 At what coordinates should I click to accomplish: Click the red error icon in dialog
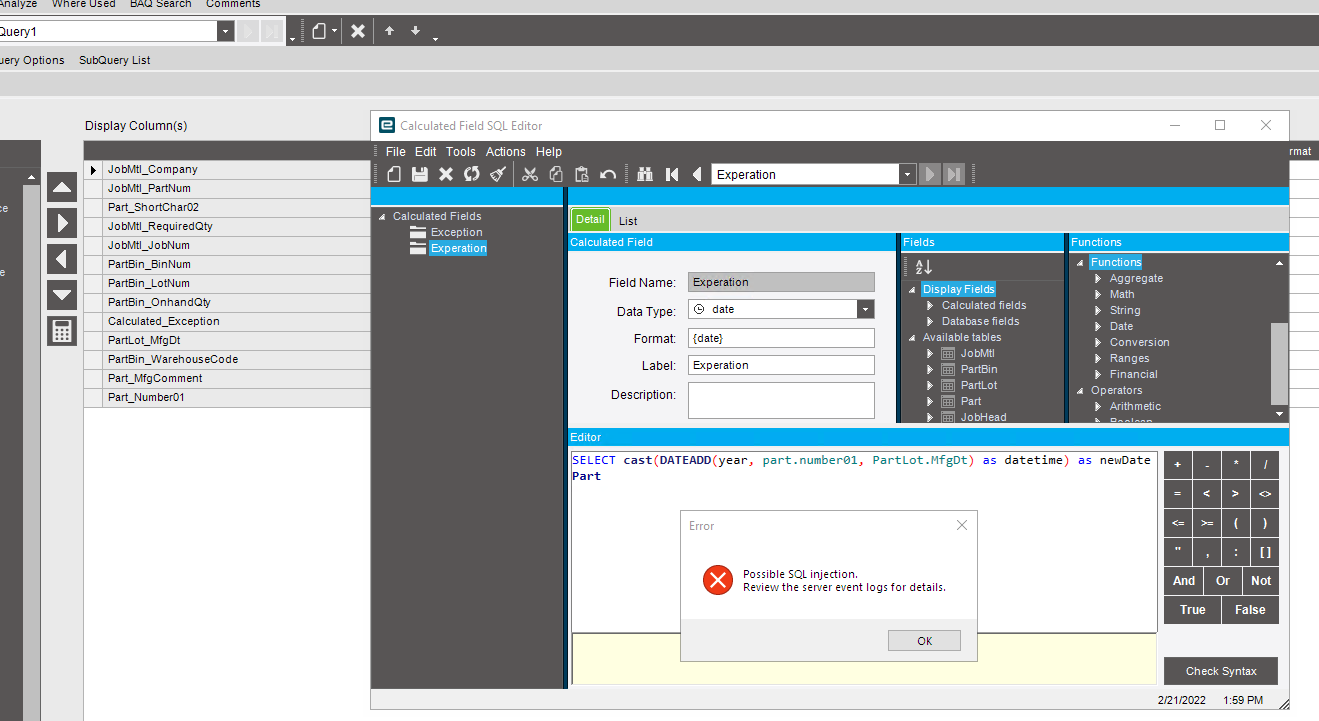tap(717, 580)
